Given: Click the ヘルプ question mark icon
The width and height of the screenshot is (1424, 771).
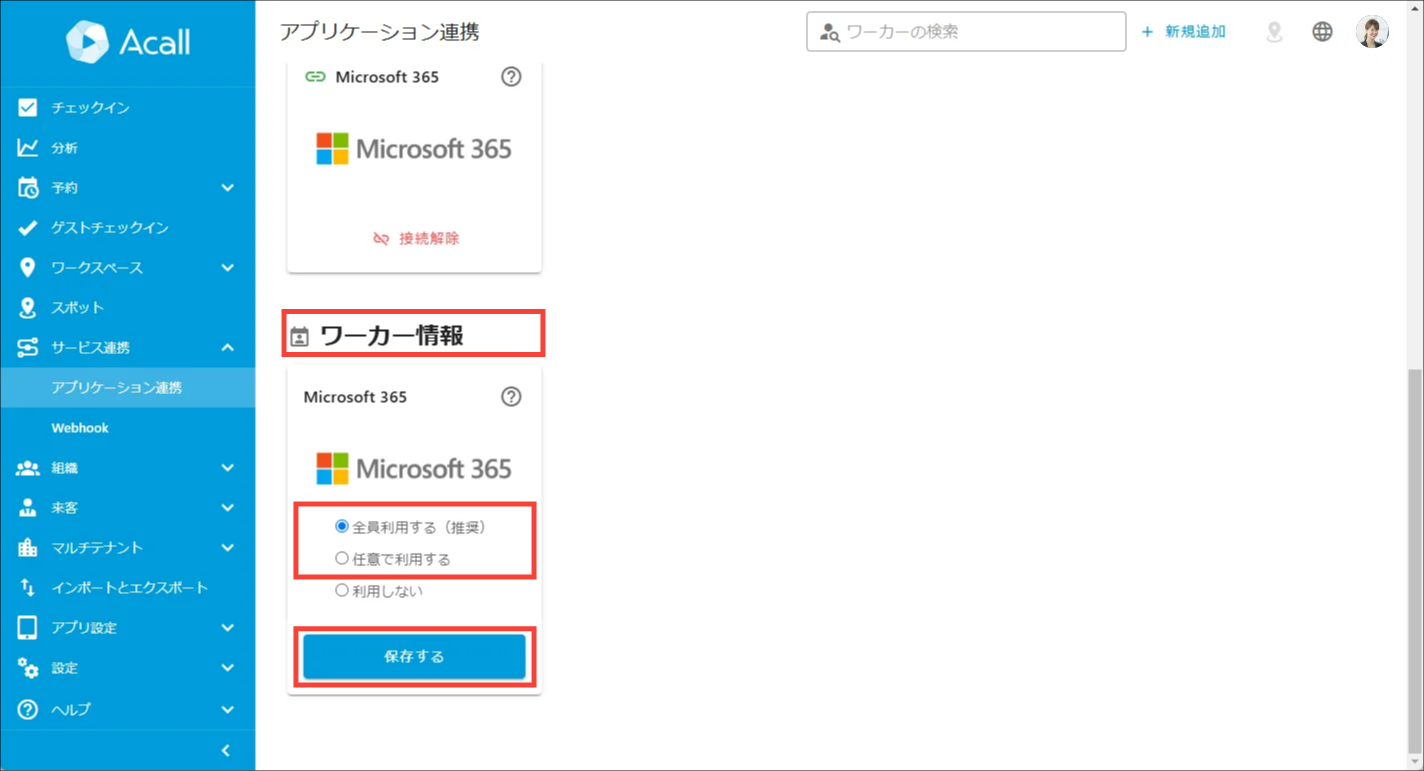Looking at the screenshot, I should [x=28, y=709].
